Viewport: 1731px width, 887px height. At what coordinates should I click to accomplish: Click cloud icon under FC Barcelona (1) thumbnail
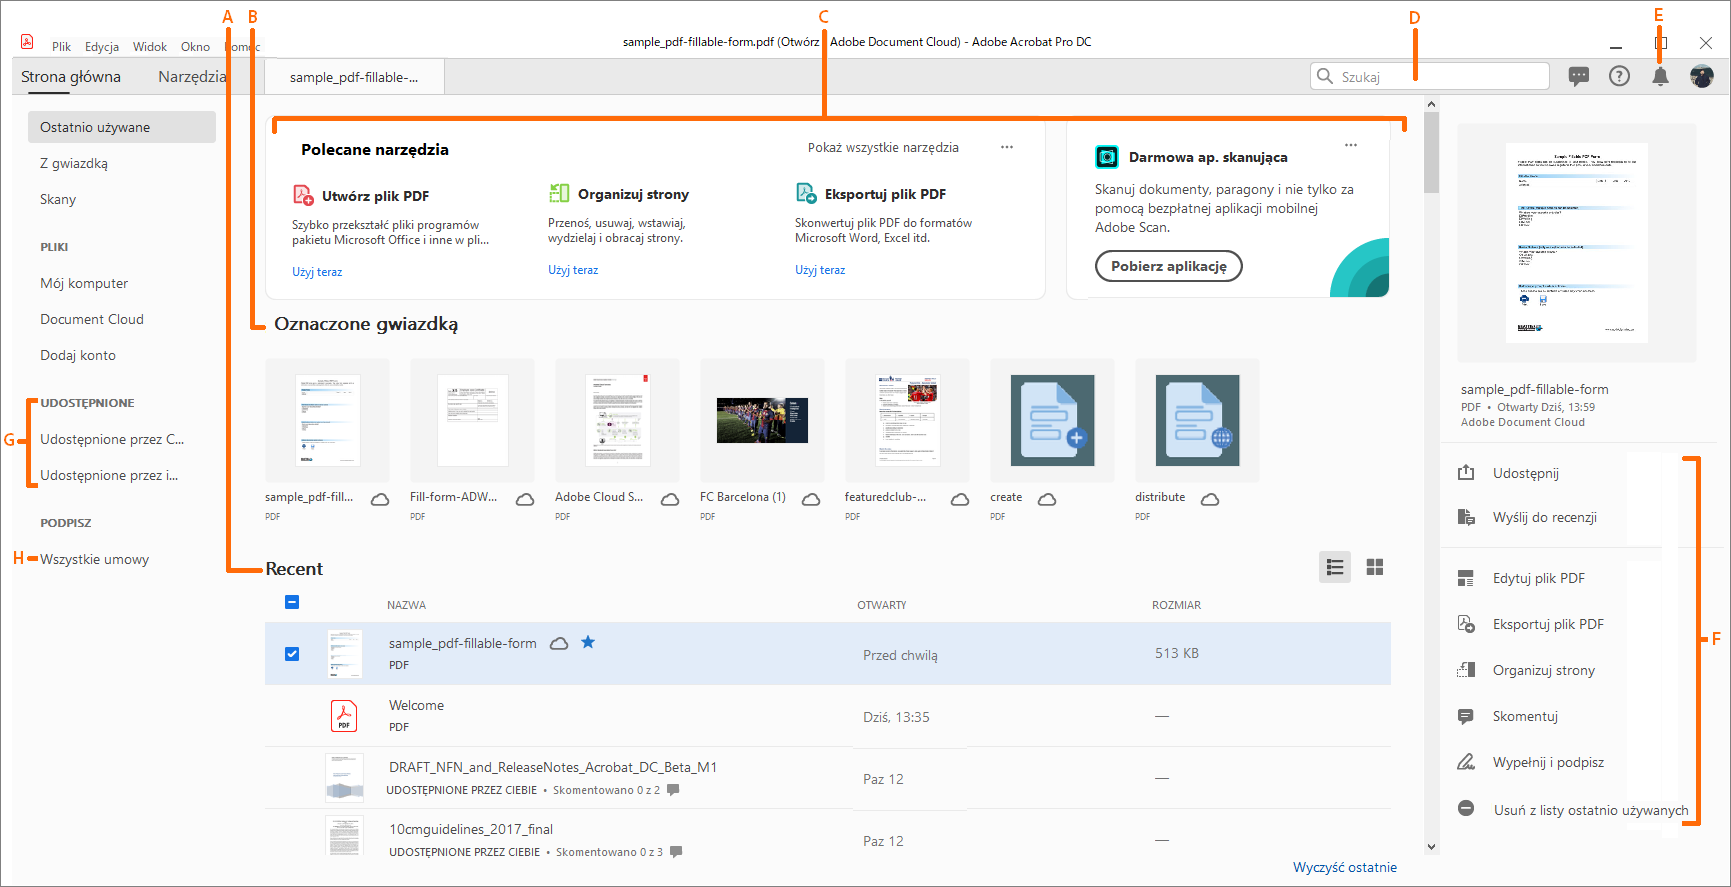(811, 499)
